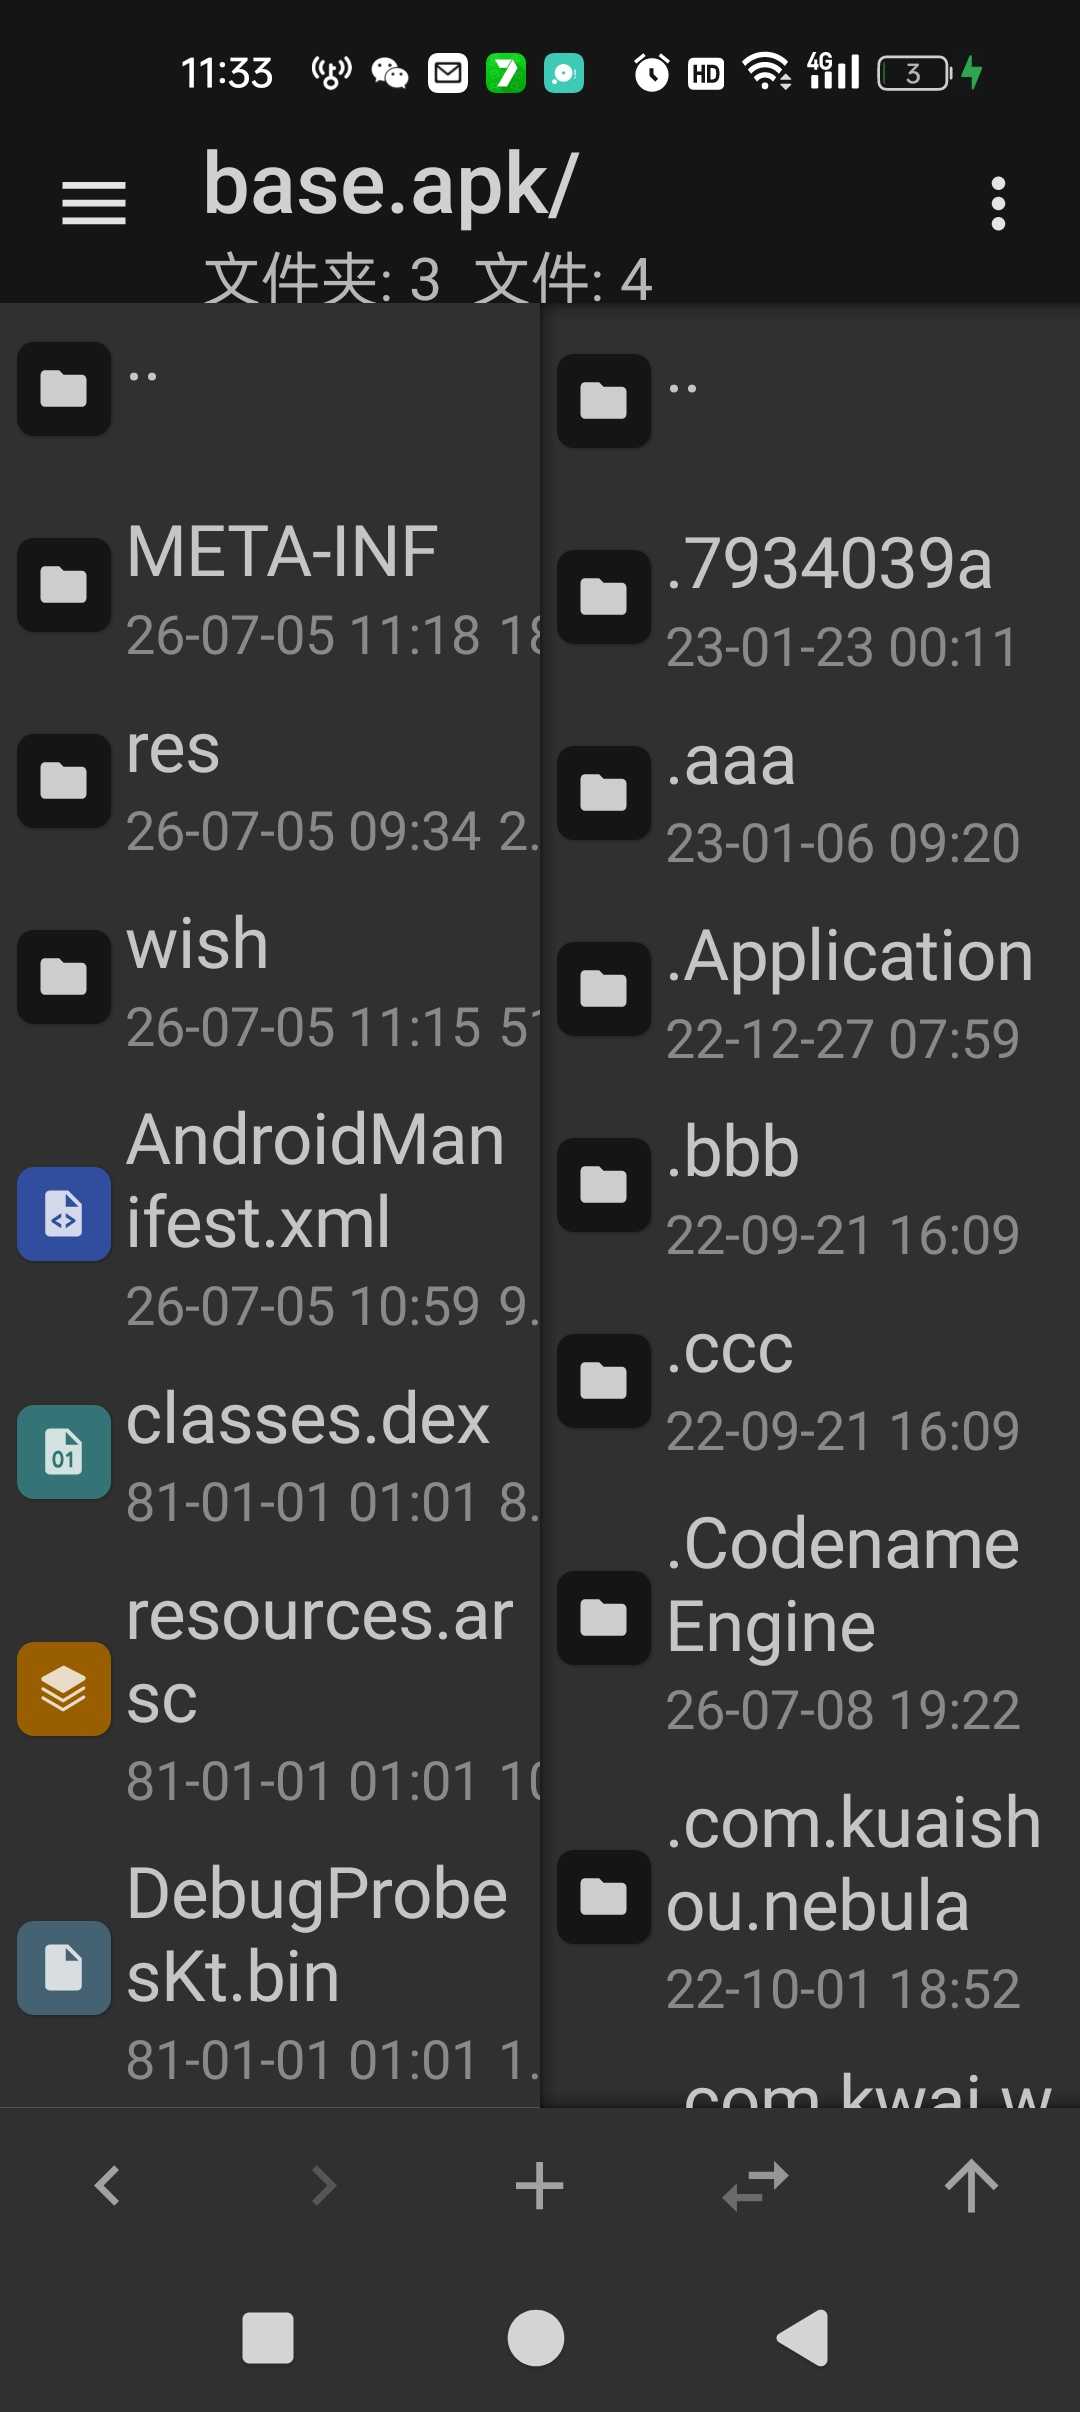
Task: Tap the plus icon to create new item
Action: [540, 2185]
